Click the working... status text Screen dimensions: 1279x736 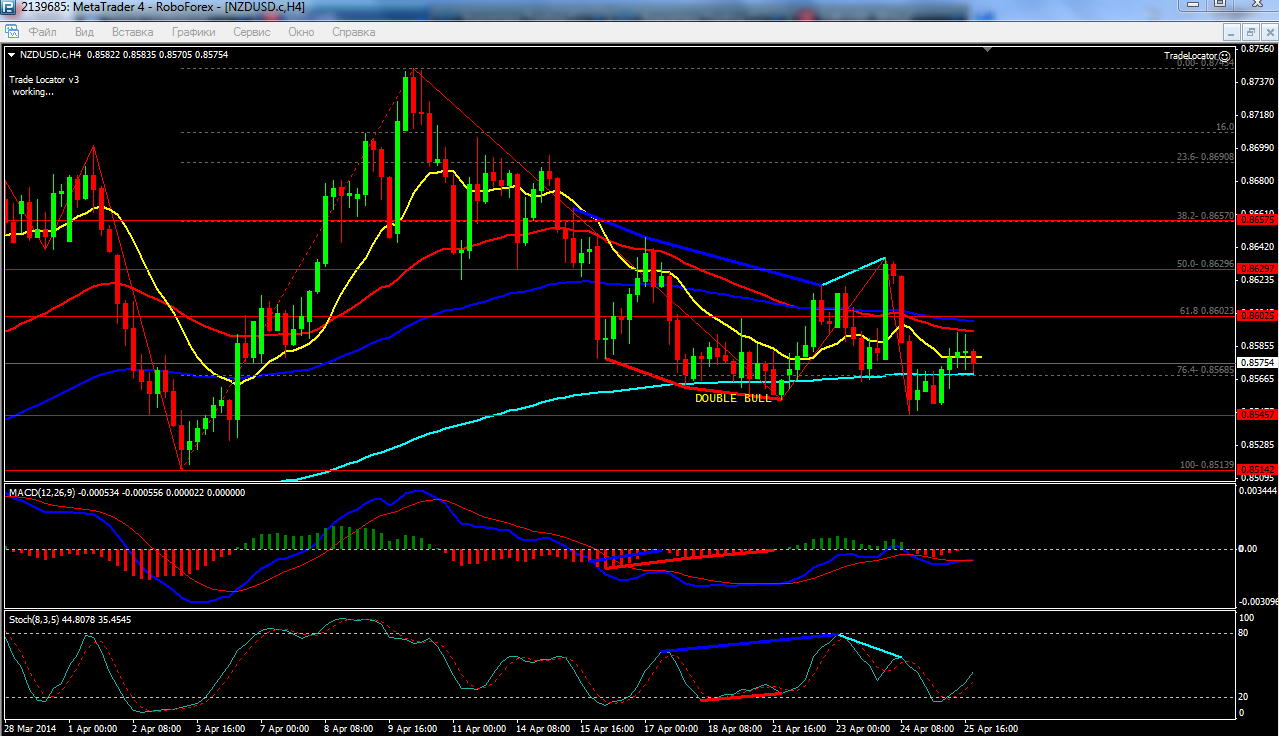32,92
